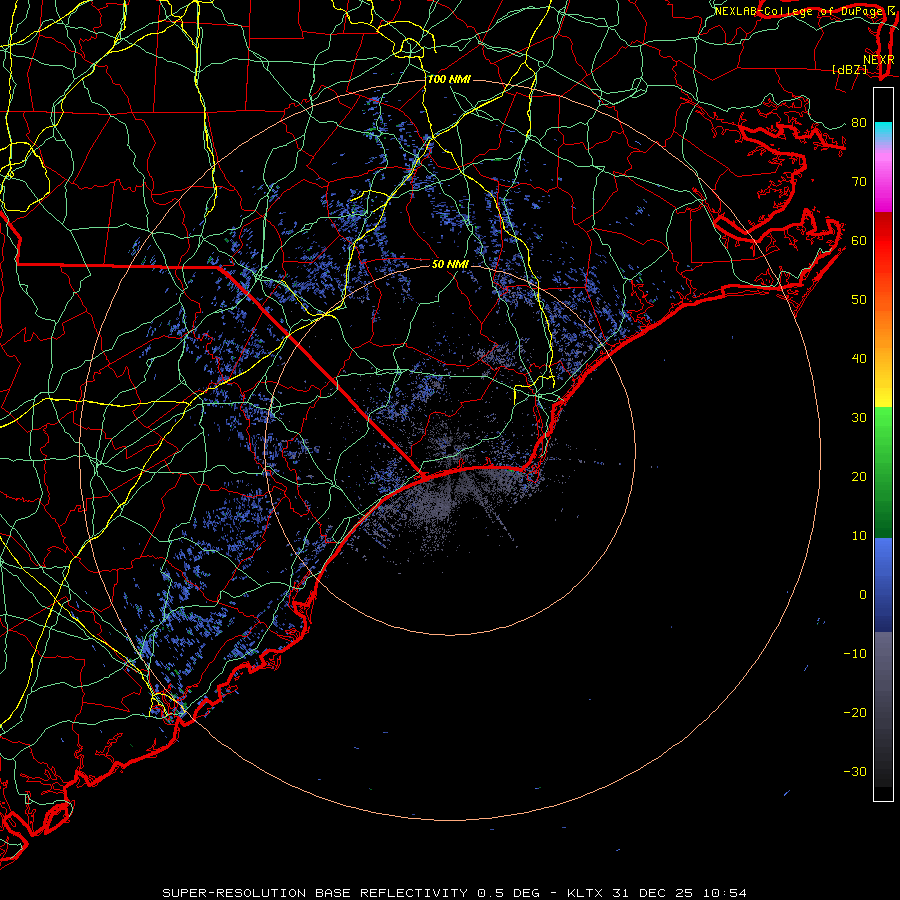The image size is (900, 900).
Task: Pick the yellow segment of the color bar
Action: click(883, 390)
